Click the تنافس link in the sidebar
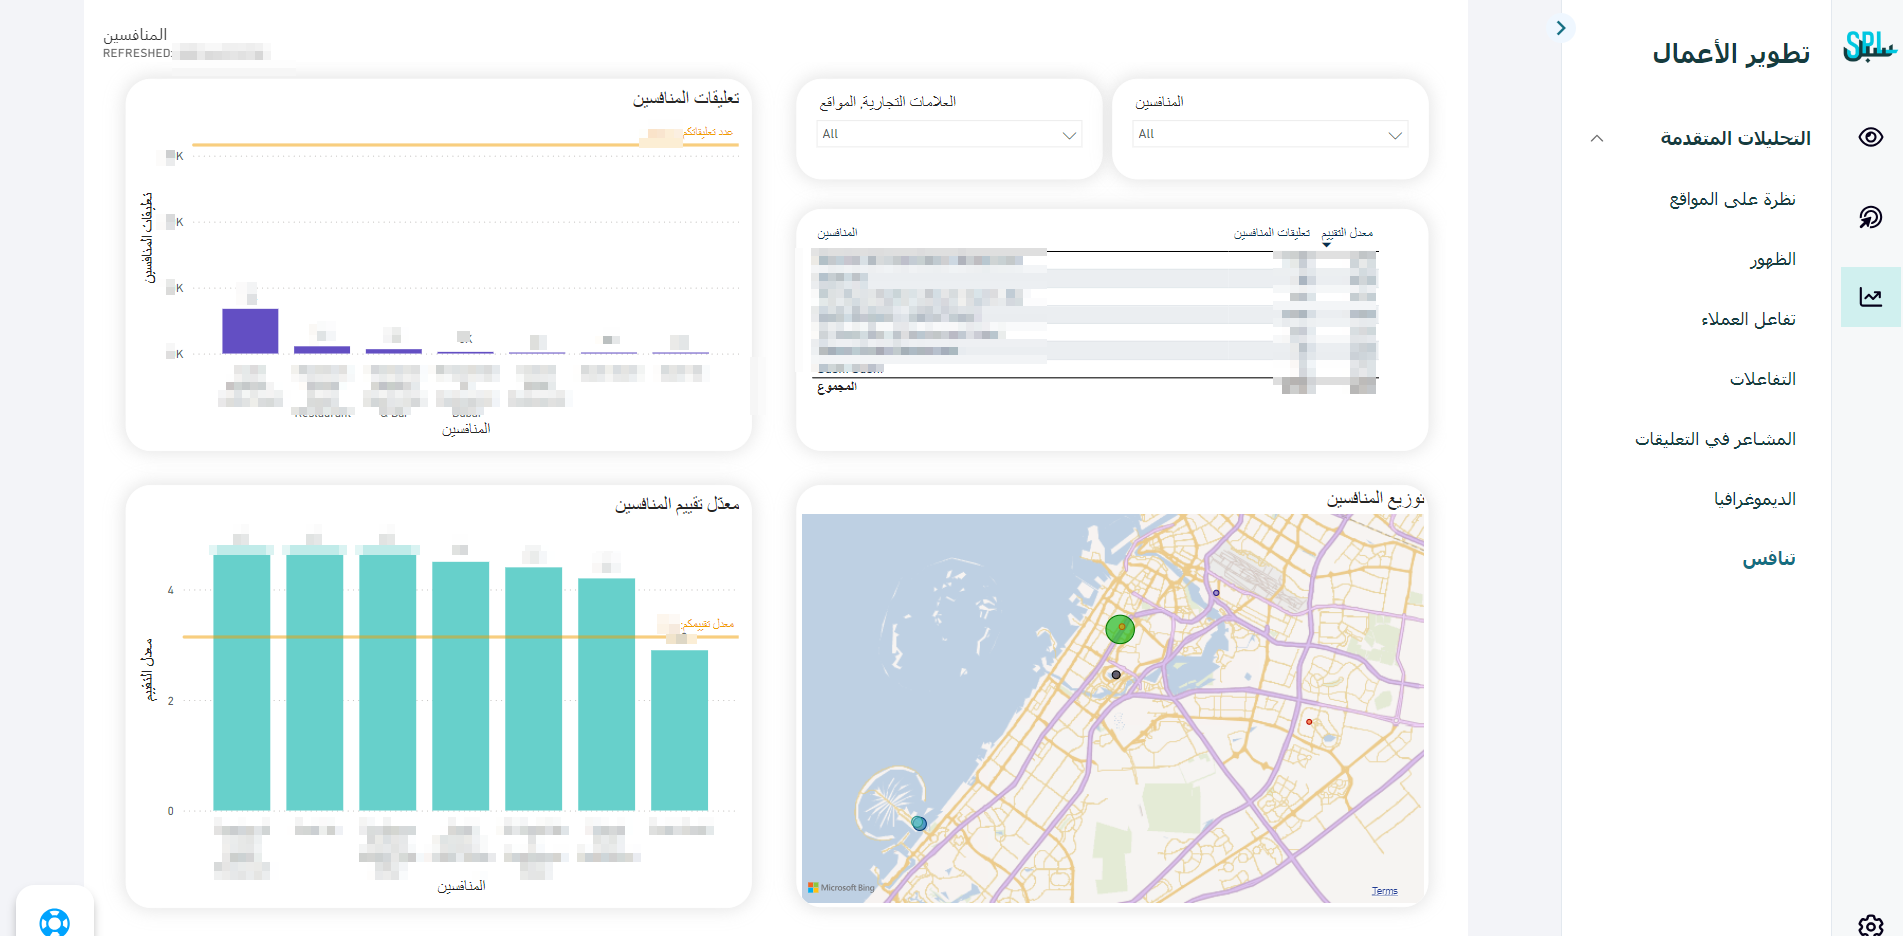 point(1769,559)
